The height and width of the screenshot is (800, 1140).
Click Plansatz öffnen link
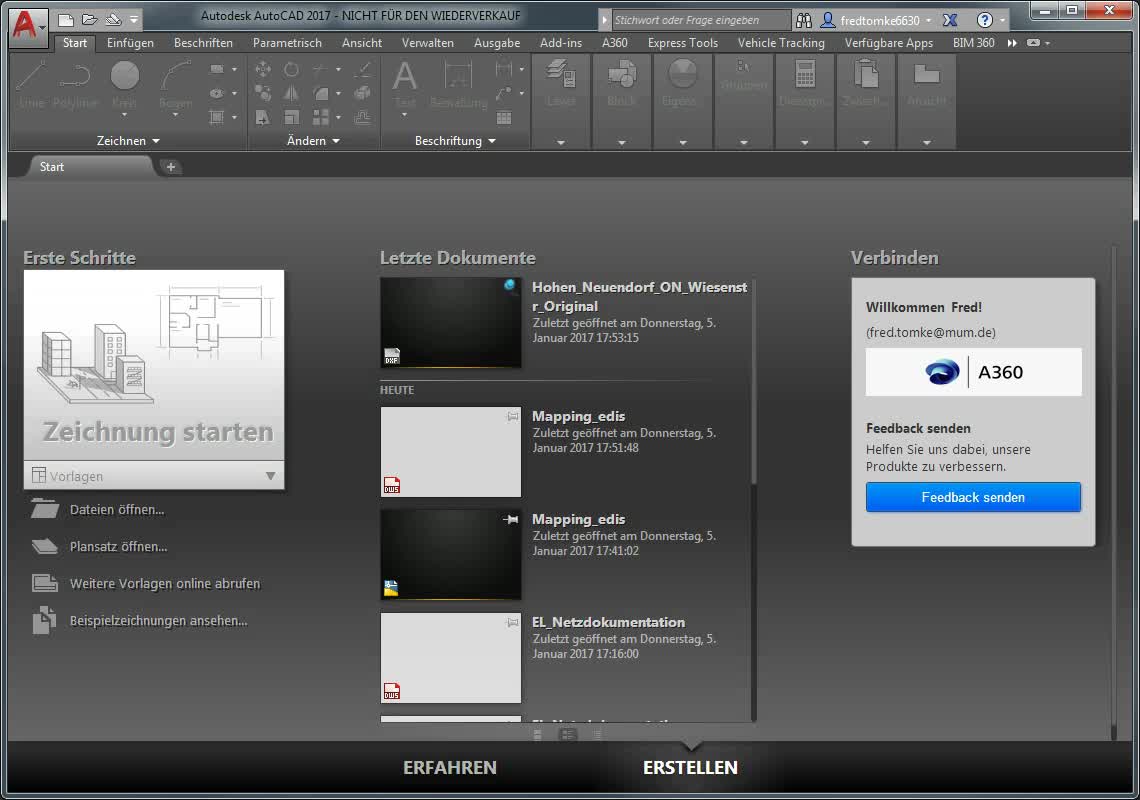pos(118,546)
